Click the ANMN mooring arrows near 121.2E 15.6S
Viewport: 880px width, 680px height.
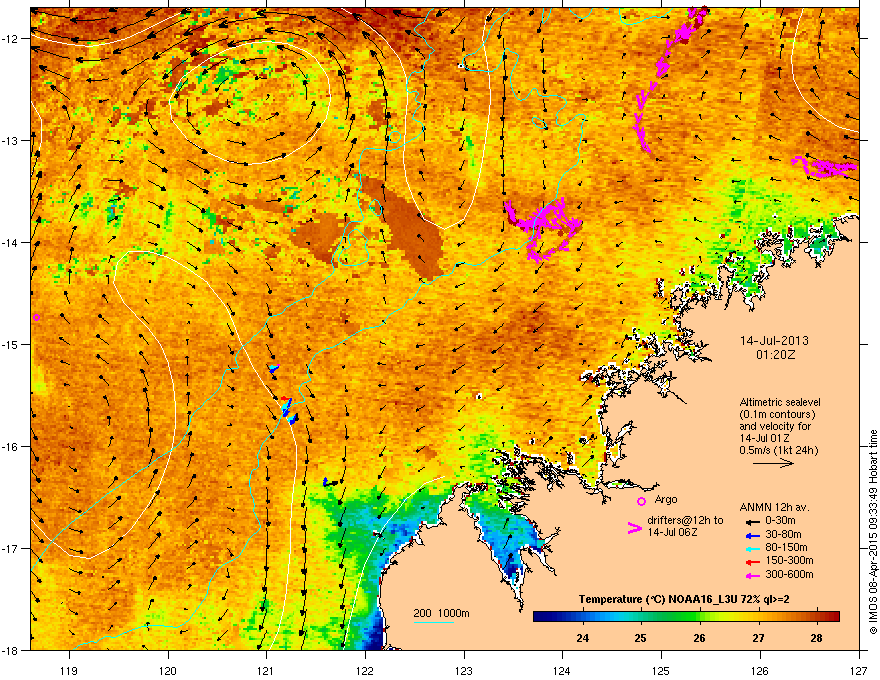pyautogui.click(x=288, y=410)
